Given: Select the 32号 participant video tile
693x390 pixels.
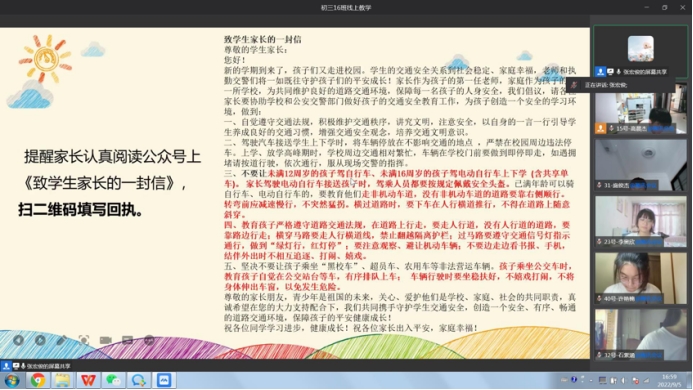Looking at the screenshot, I should tap(640, 334).
